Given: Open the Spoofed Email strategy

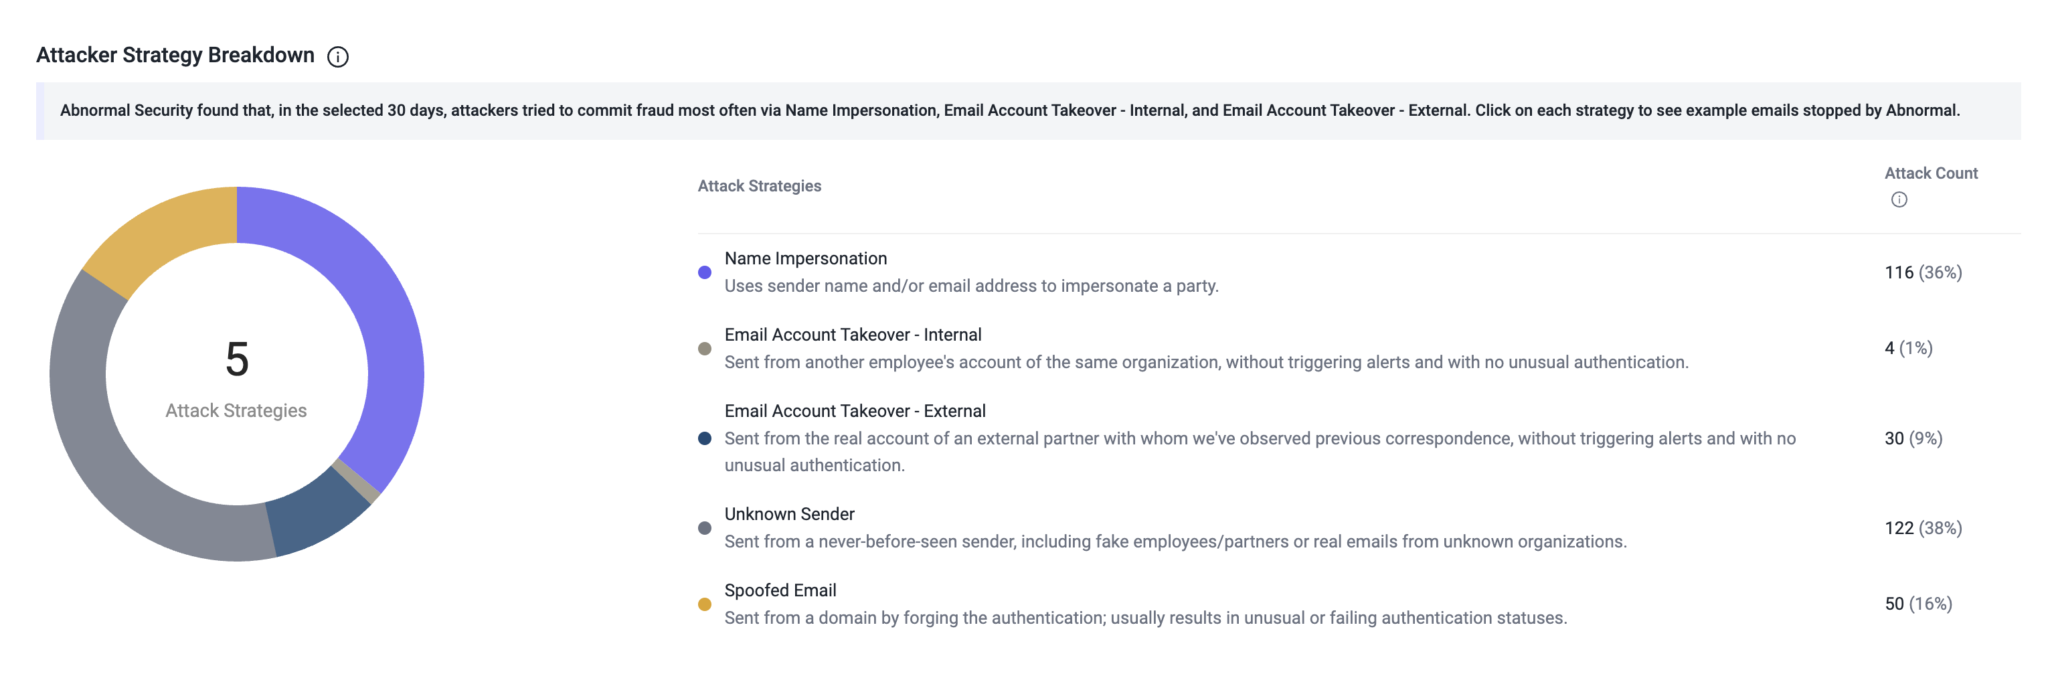Looking at the screenshot, I should coord(781,590).
